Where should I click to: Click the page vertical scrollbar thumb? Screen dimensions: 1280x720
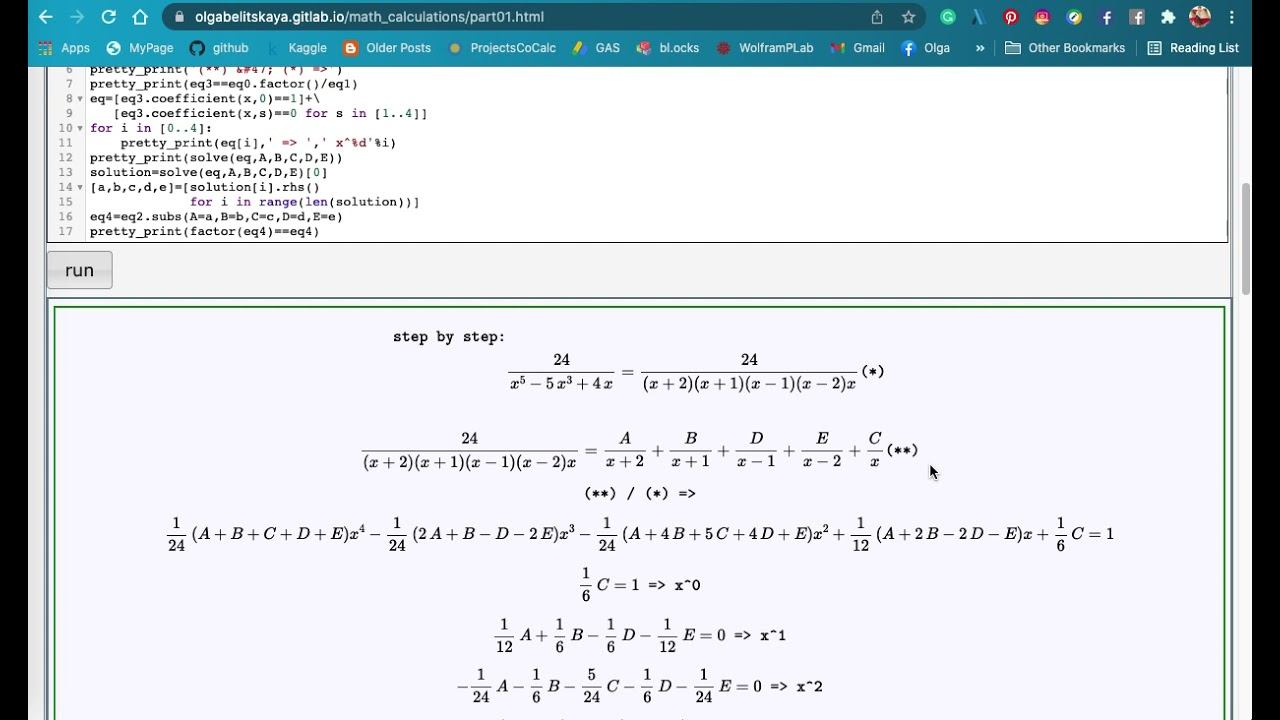point(1246,239)
